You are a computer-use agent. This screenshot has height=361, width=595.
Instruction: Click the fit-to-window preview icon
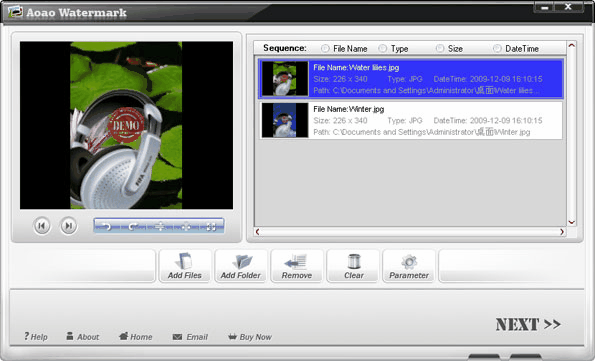coord(211,227)
